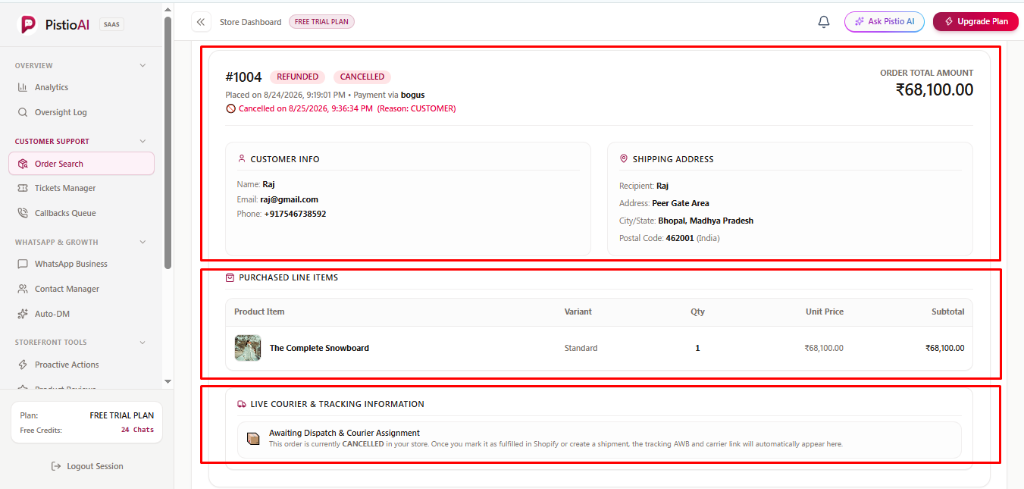Click the order total ₹68,100.00 heading
Screen dimensions: 1024x489
[x=934, y=90]
